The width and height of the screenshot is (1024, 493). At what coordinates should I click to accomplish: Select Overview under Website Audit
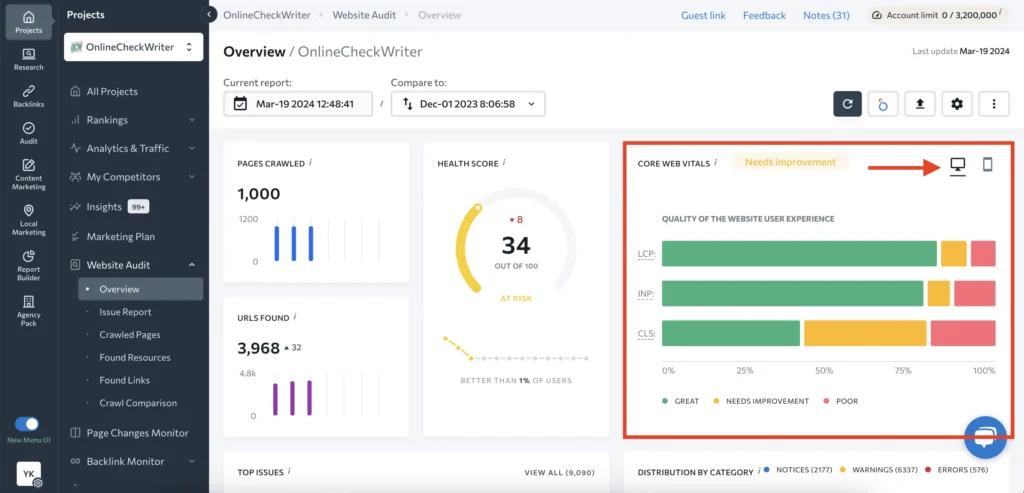pos(140,289)
